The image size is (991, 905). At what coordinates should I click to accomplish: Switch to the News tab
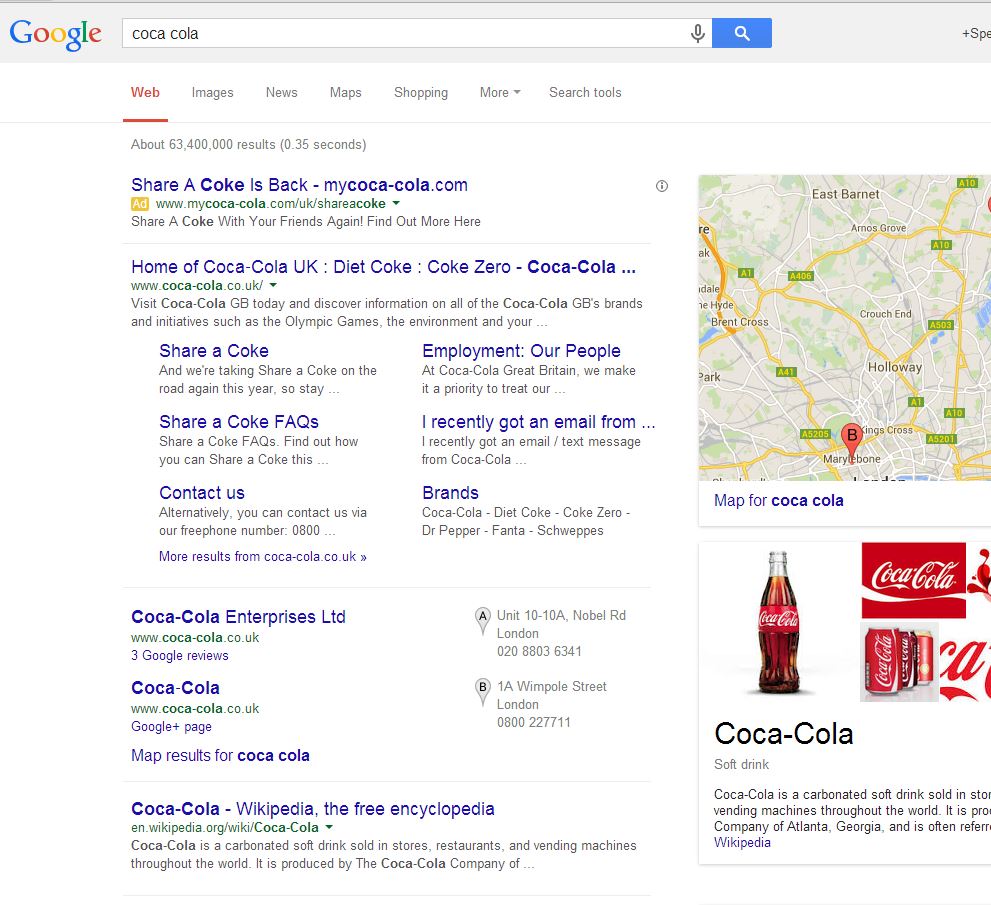click(x=281, y=92)
